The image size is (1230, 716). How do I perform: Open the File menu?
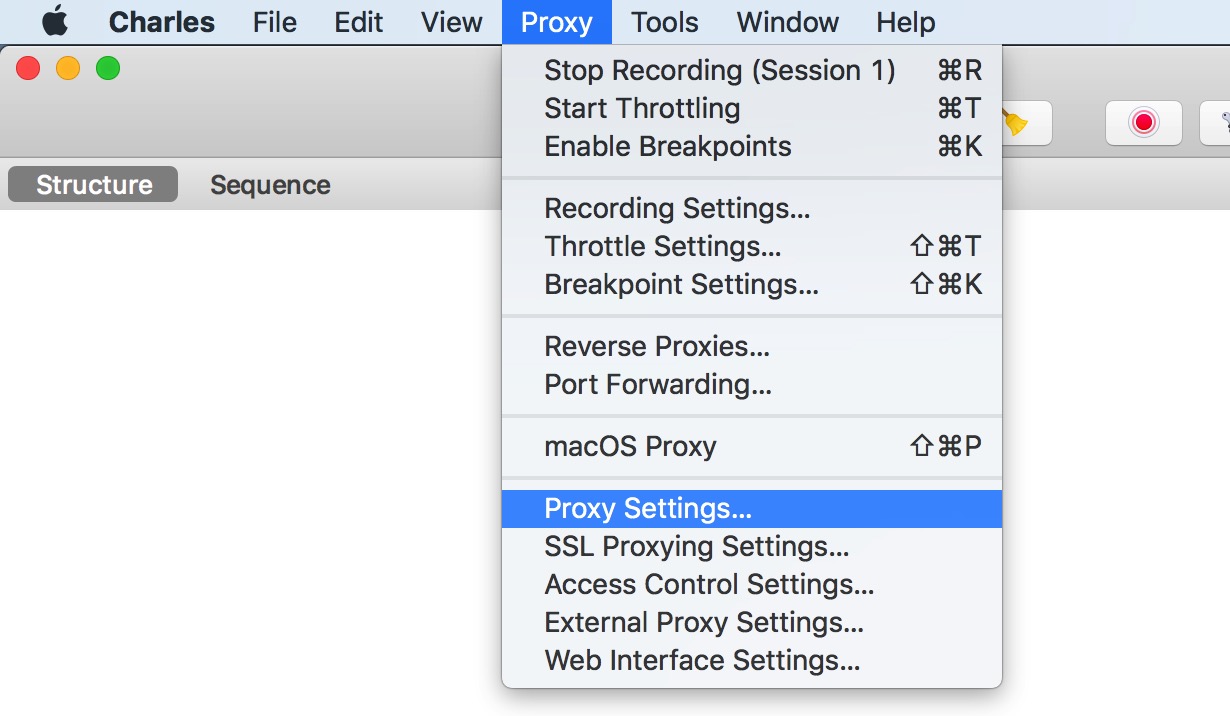274,22
